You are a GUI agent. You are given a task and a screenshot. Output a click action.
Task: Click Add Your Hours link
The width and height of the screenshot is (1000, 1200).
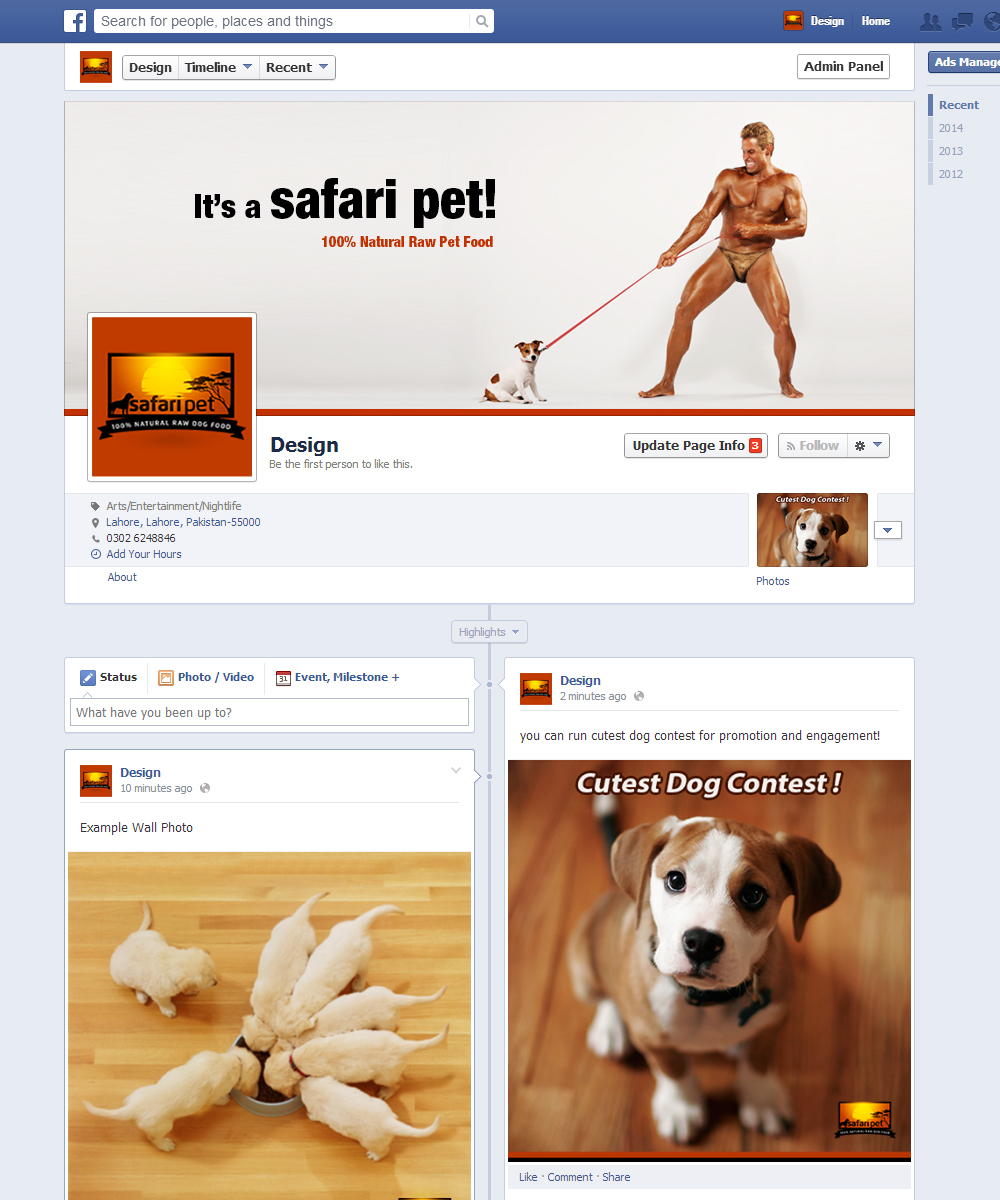coord(144,554)
